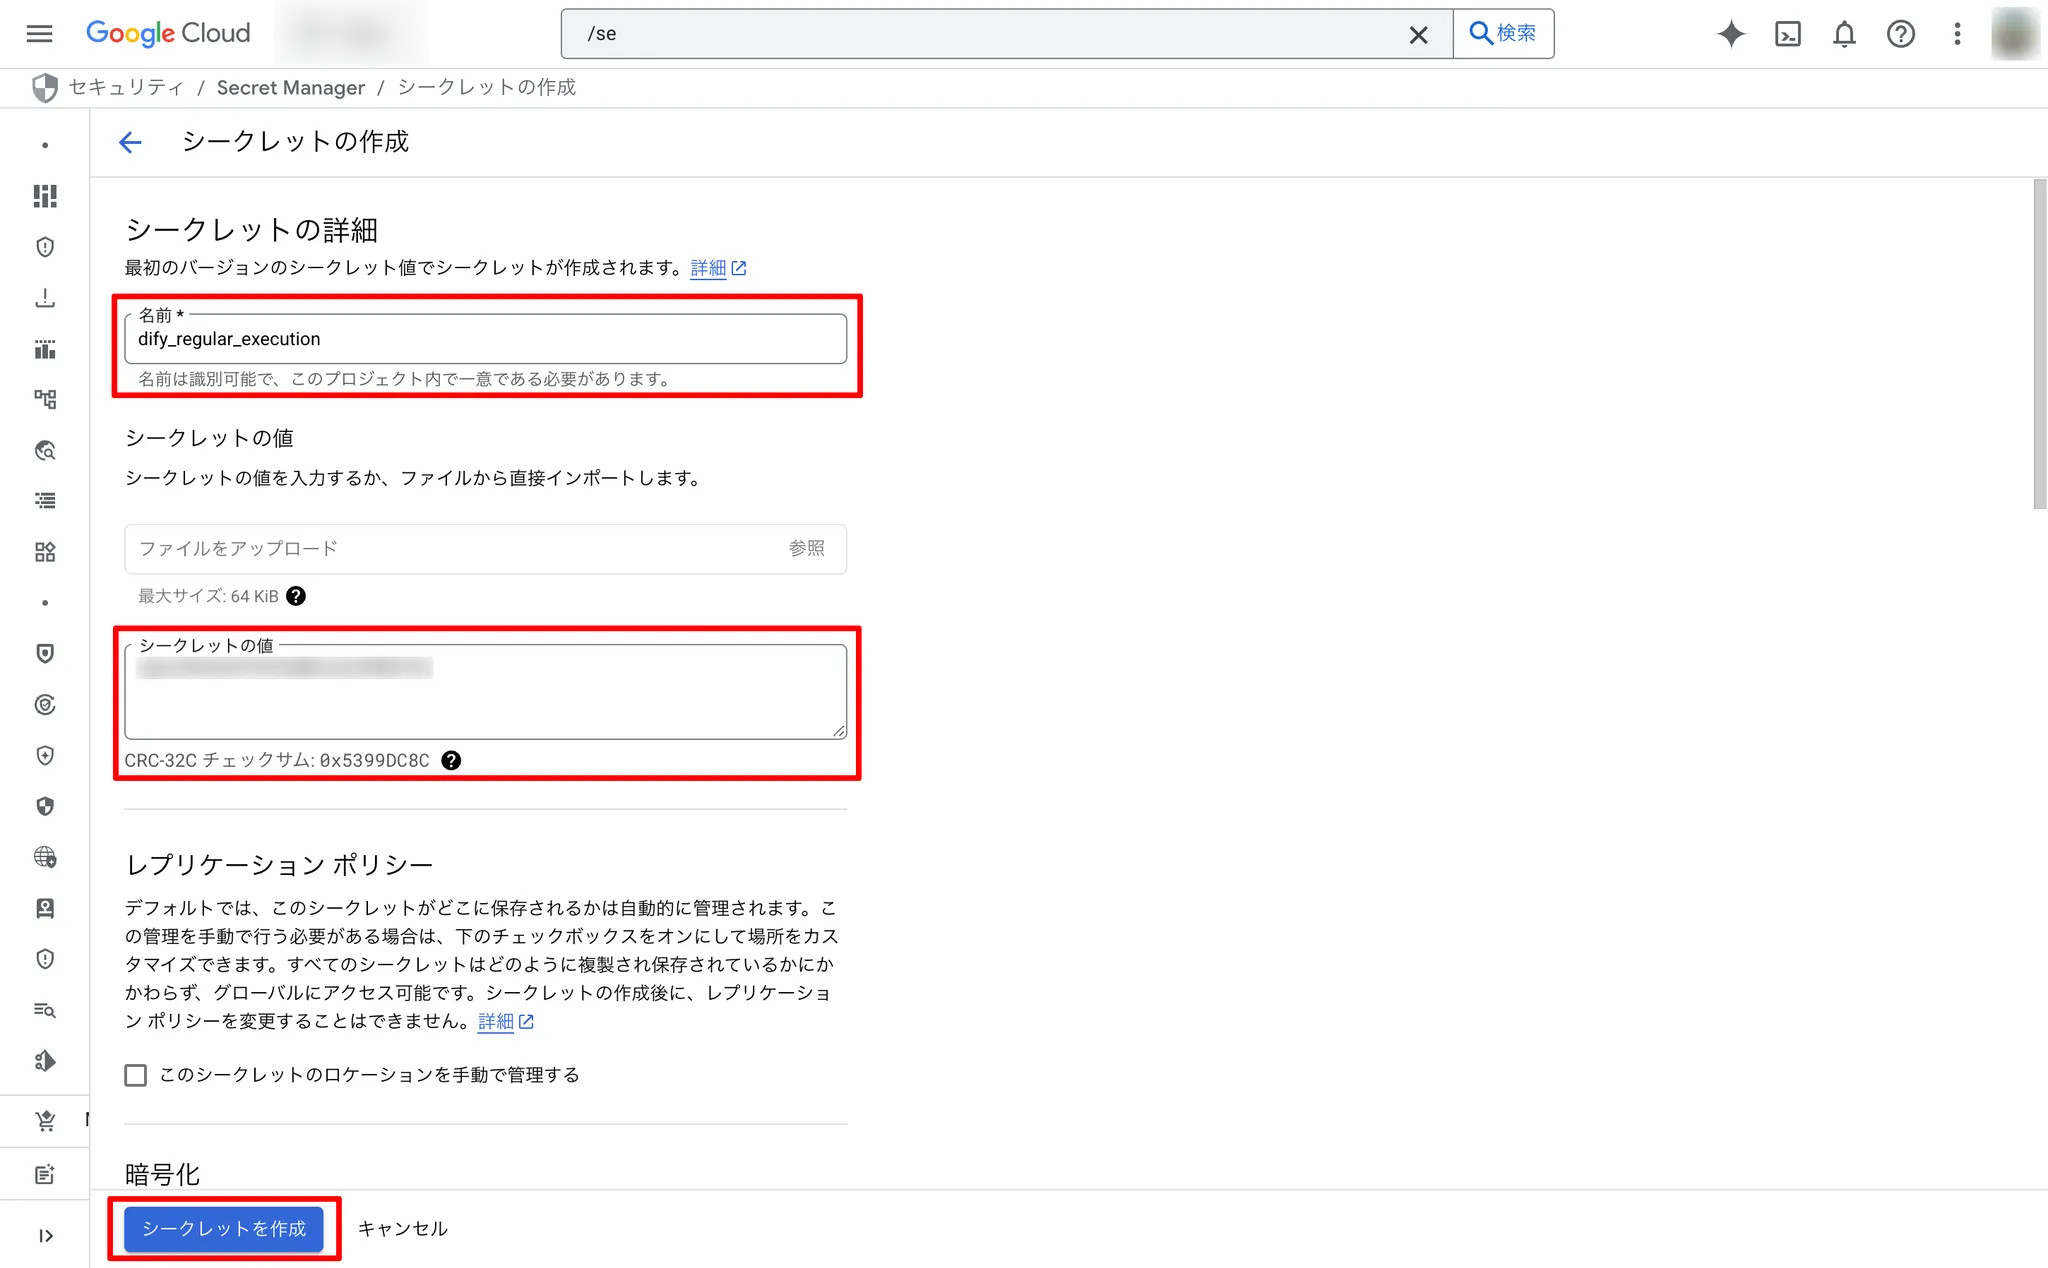Image resolution: width=2048 pixels, height=1268 pixels.
Task: Check このシークレットのロケーションを手動で管理する checkbox
Action: [136, 1075]
